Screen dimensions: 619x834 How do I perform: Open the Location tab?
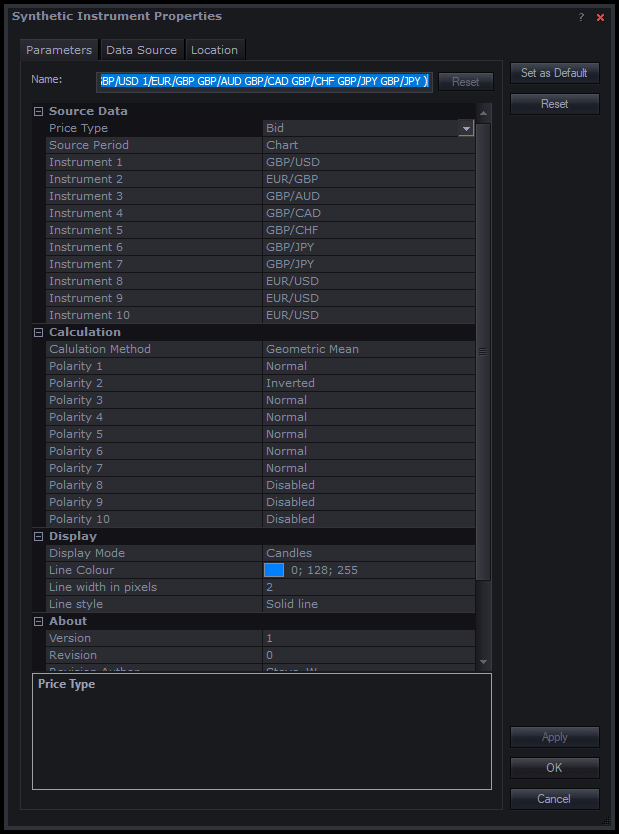(x=214, y=50)
